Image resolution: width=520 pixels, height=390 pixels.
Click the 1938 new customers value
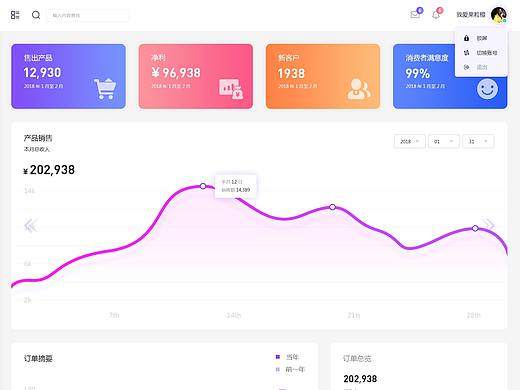click(291, 73)
